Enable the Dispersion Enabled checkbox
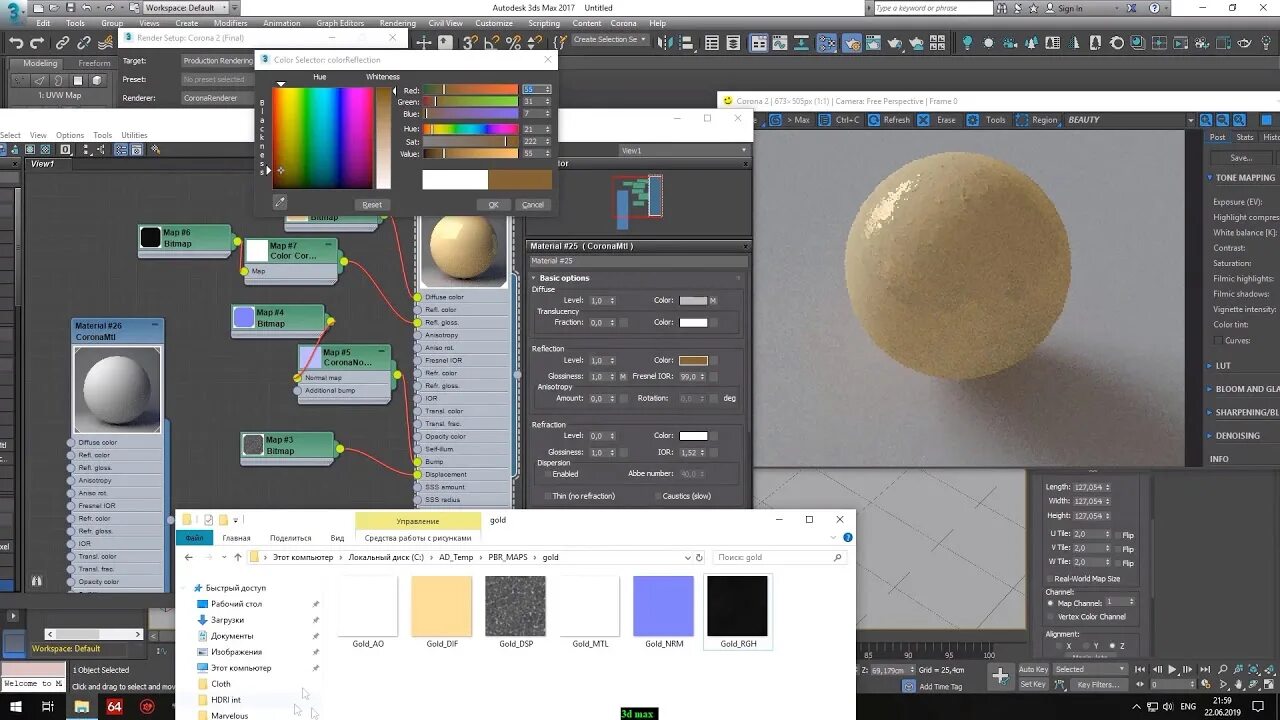Image resolution: width=1280 pixels, height=720 pixels. [548, 474]
